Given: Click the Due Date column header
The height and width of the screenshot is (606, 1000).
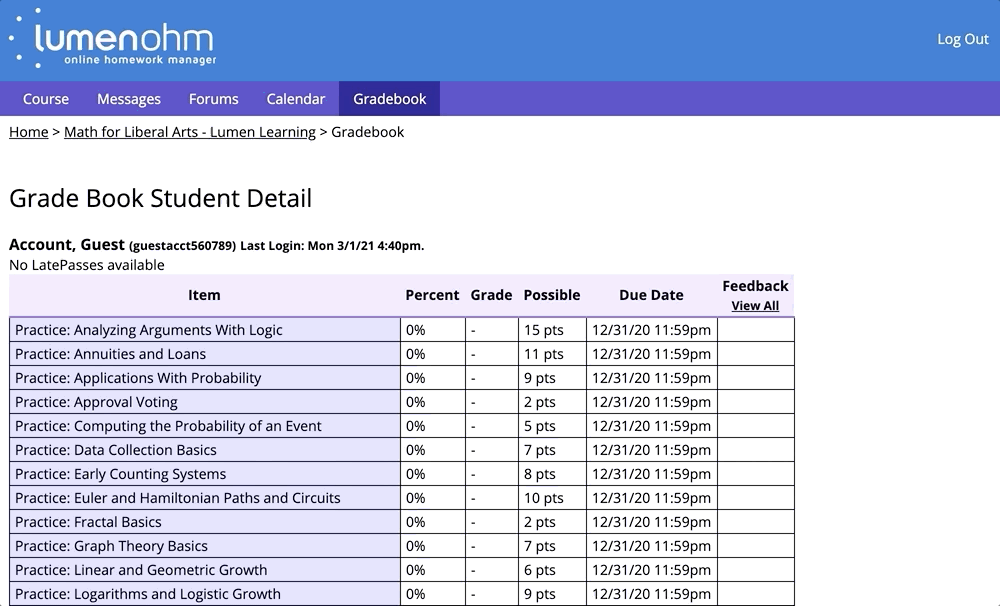Looking at the screenshot, I should tap(651, 295).
